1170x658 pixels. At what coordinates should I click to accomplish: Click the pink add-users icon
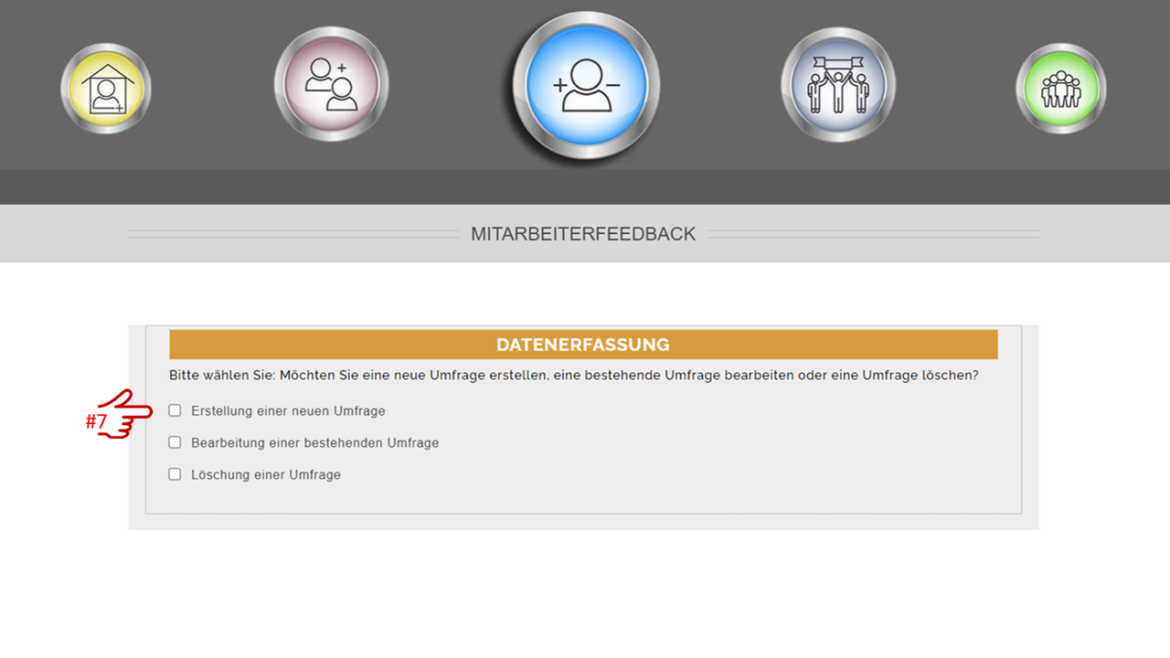click(331, 84)
